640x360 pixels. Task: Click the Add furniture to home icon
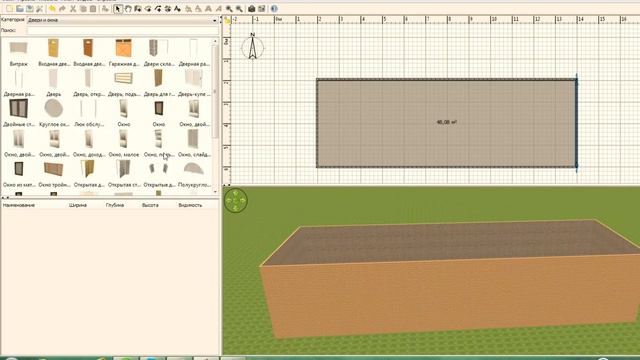point(105,9)
